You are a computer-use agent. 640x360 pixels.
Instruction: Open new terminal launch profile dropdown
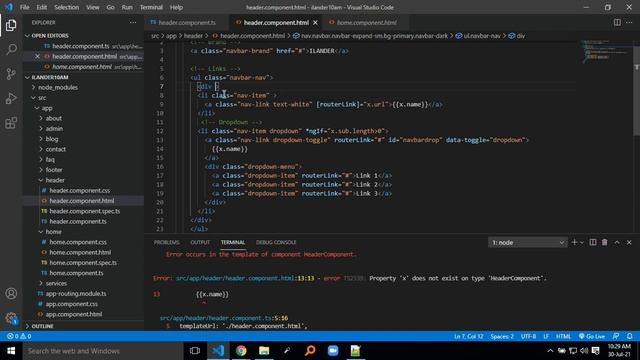582,242
